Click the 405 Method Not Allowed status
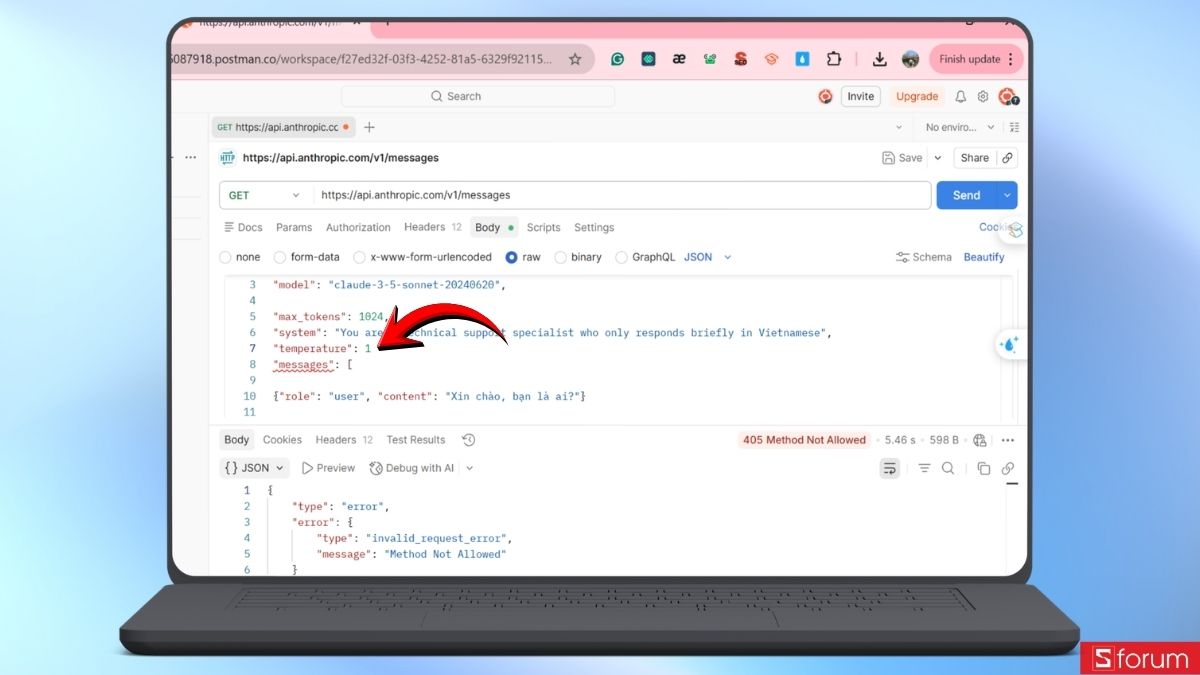The width and height of the screenshot is (1200, 675). (x=804, y=440)
